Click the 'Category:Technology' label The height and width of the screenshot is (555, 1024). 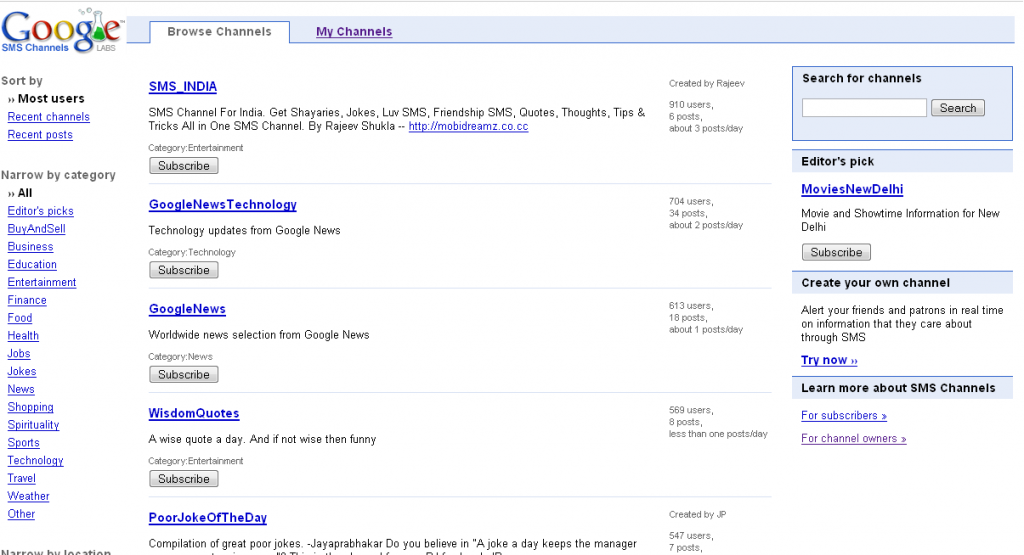click(192, 252)
